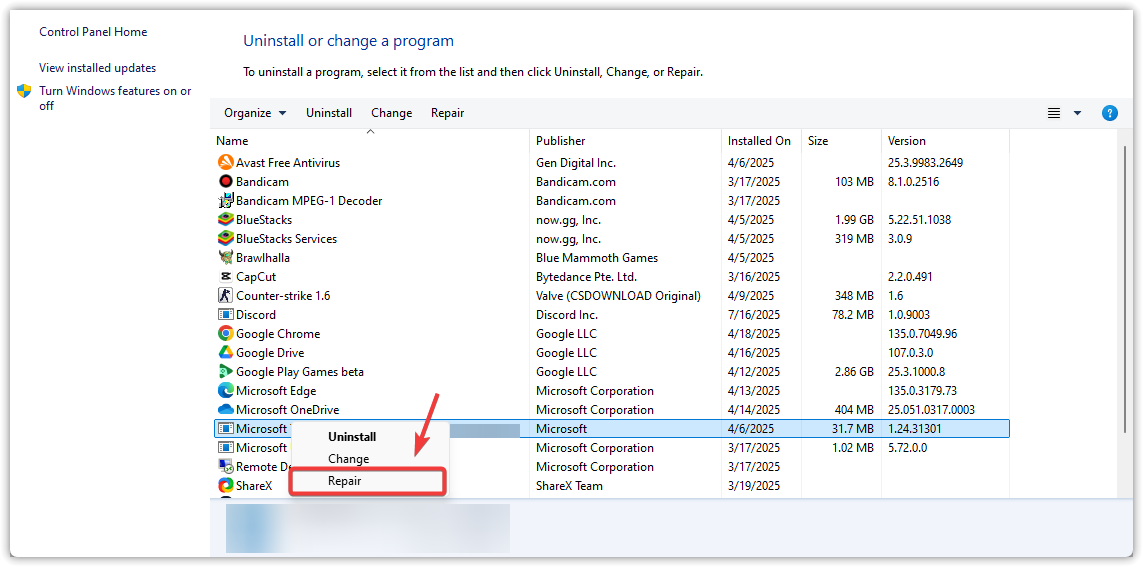Select the Google Chrome name
The height and width of the screenshot is (567, 1143).
point(278,333)
